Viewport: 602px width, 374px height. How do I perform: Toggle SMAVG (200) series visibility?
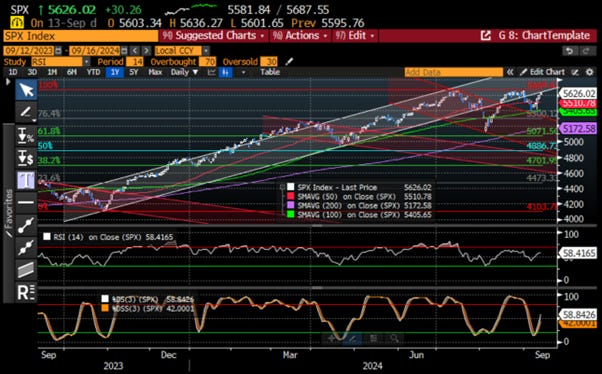point(291,205)
